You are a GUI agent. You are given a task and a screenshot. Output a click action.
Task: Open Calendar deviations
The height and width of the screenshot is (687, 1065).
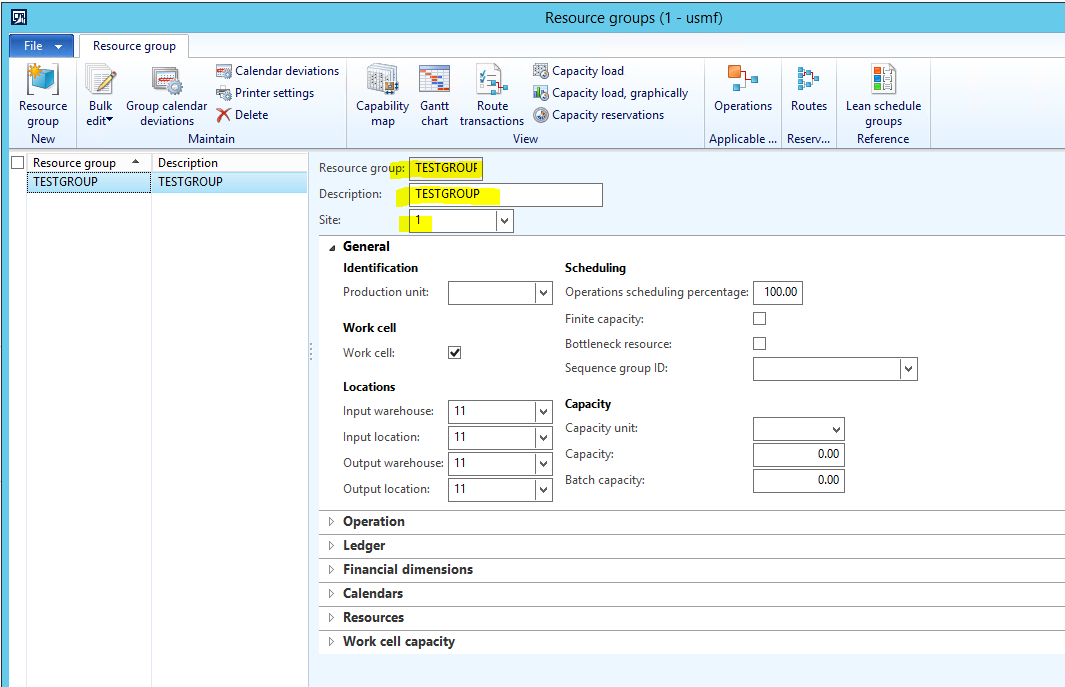point(277,71)
